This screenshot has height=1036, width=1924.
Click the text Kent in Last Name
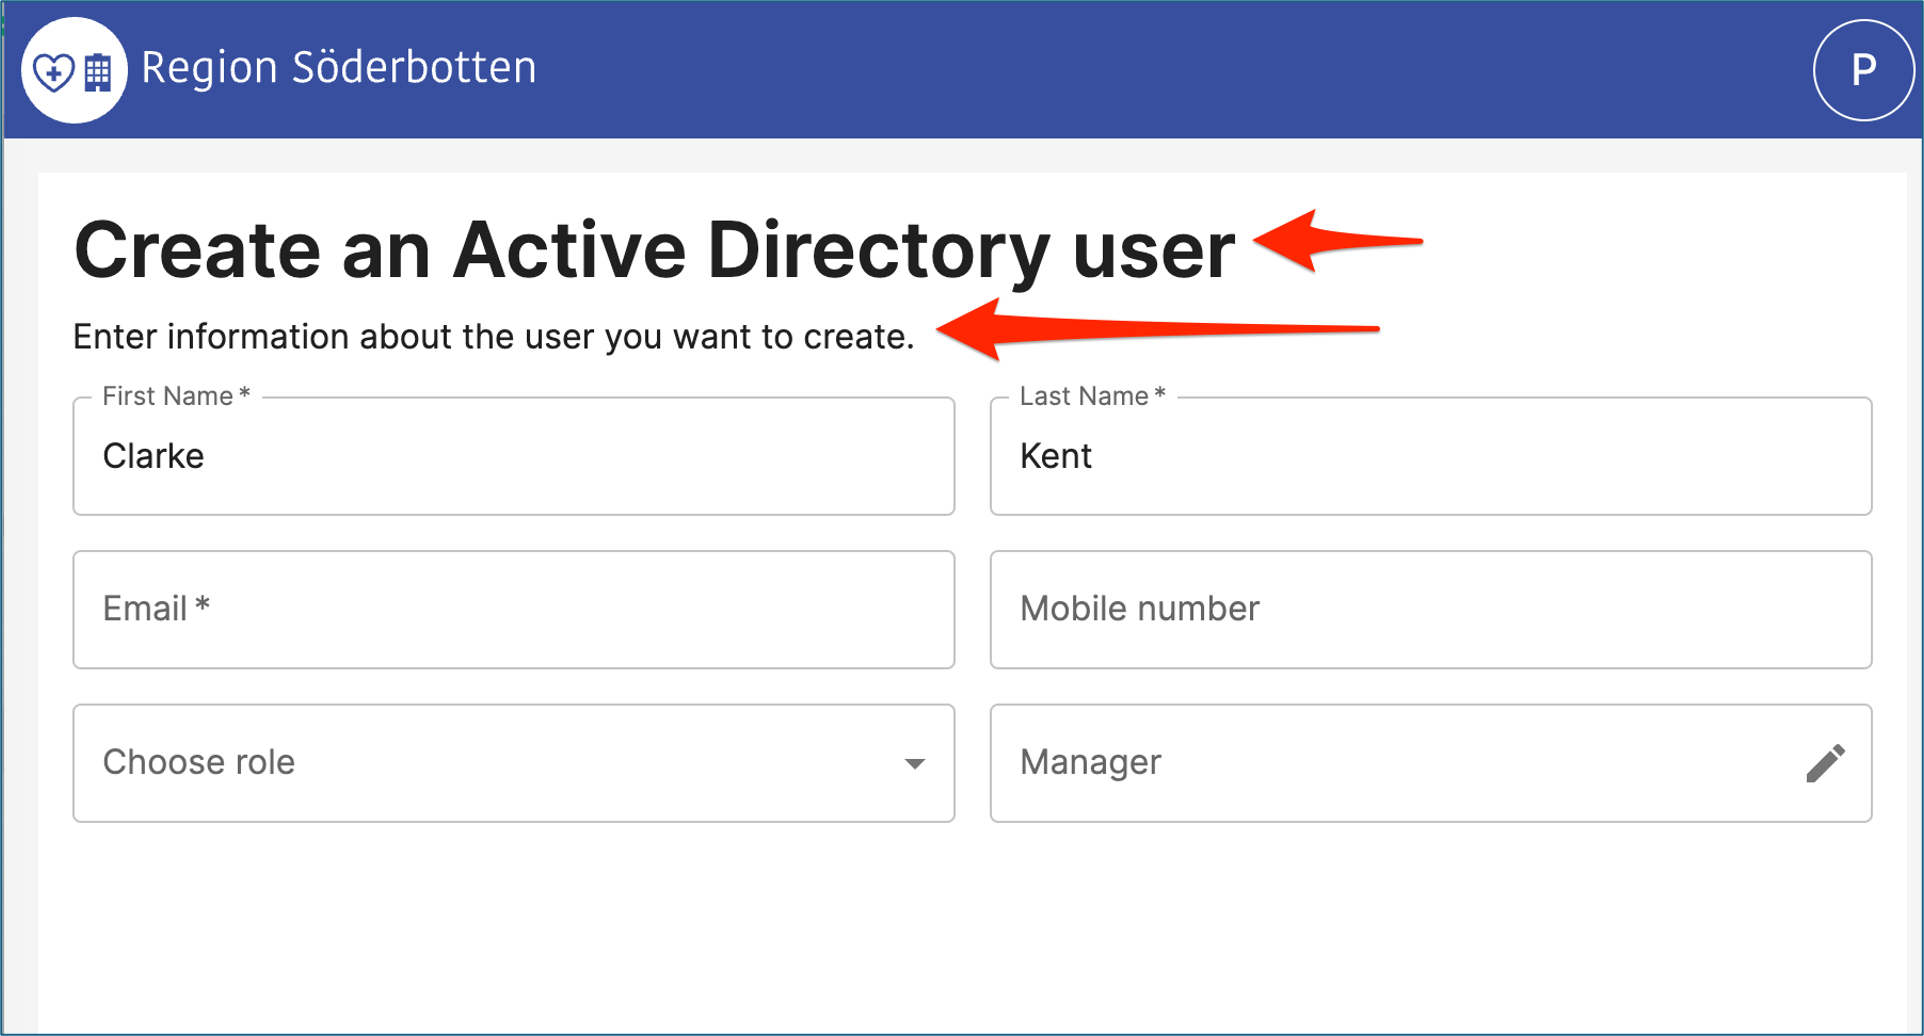pyautogui.click(x=1055, y=456)
